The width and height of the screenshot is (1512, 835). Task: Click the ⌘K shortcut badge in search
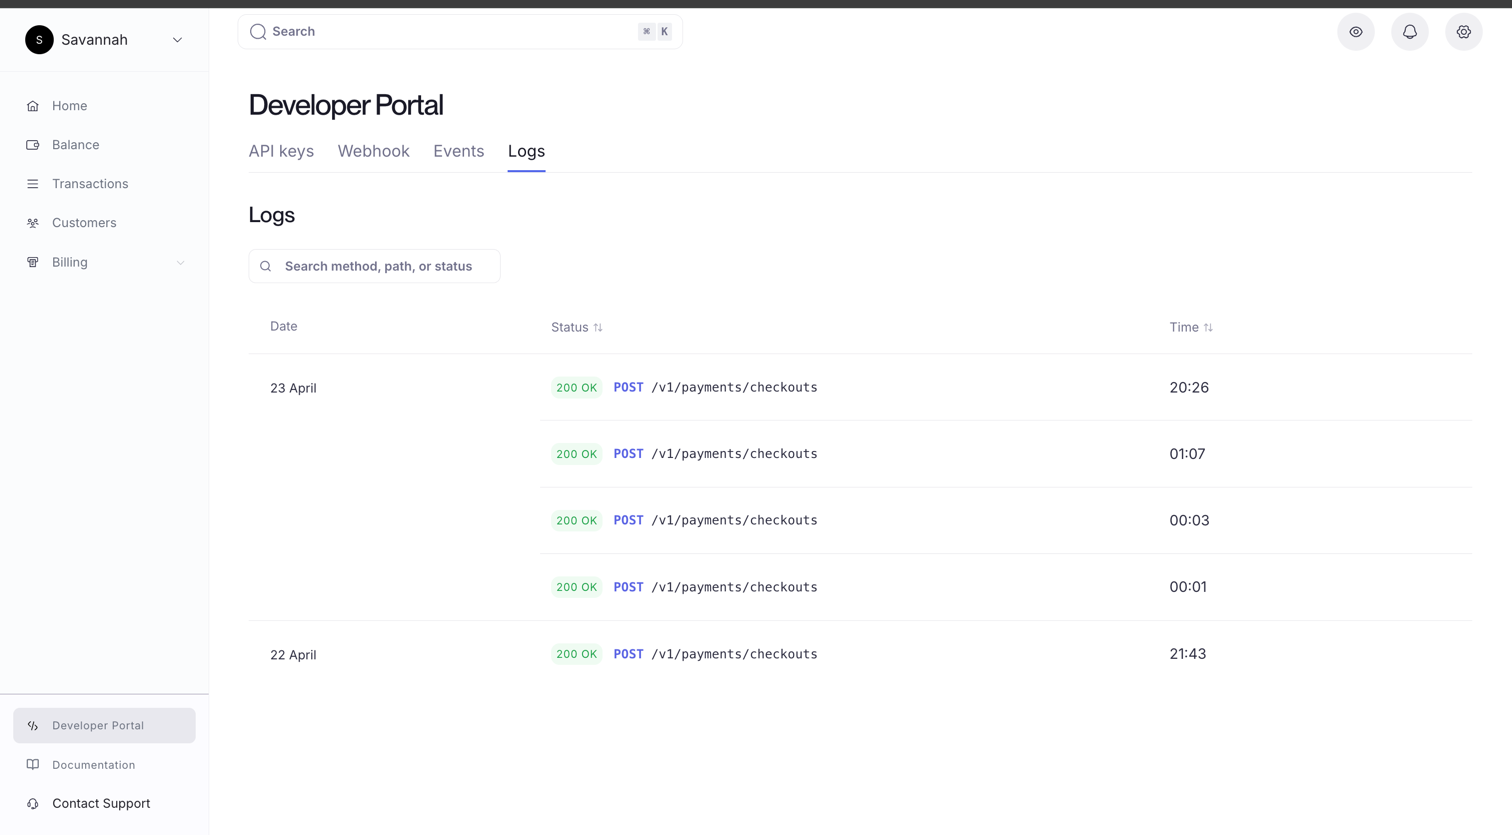pyautogui.click(x=655, y=32)
